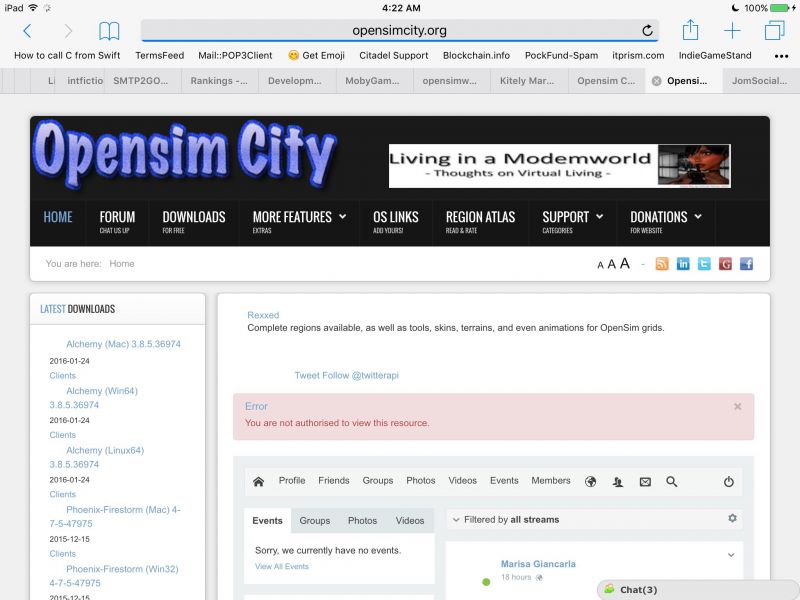Image resolution: width=800 pixels, height=600 pixels.
Task: Open the Safari share sheet icon
Action: pos(690,30)
